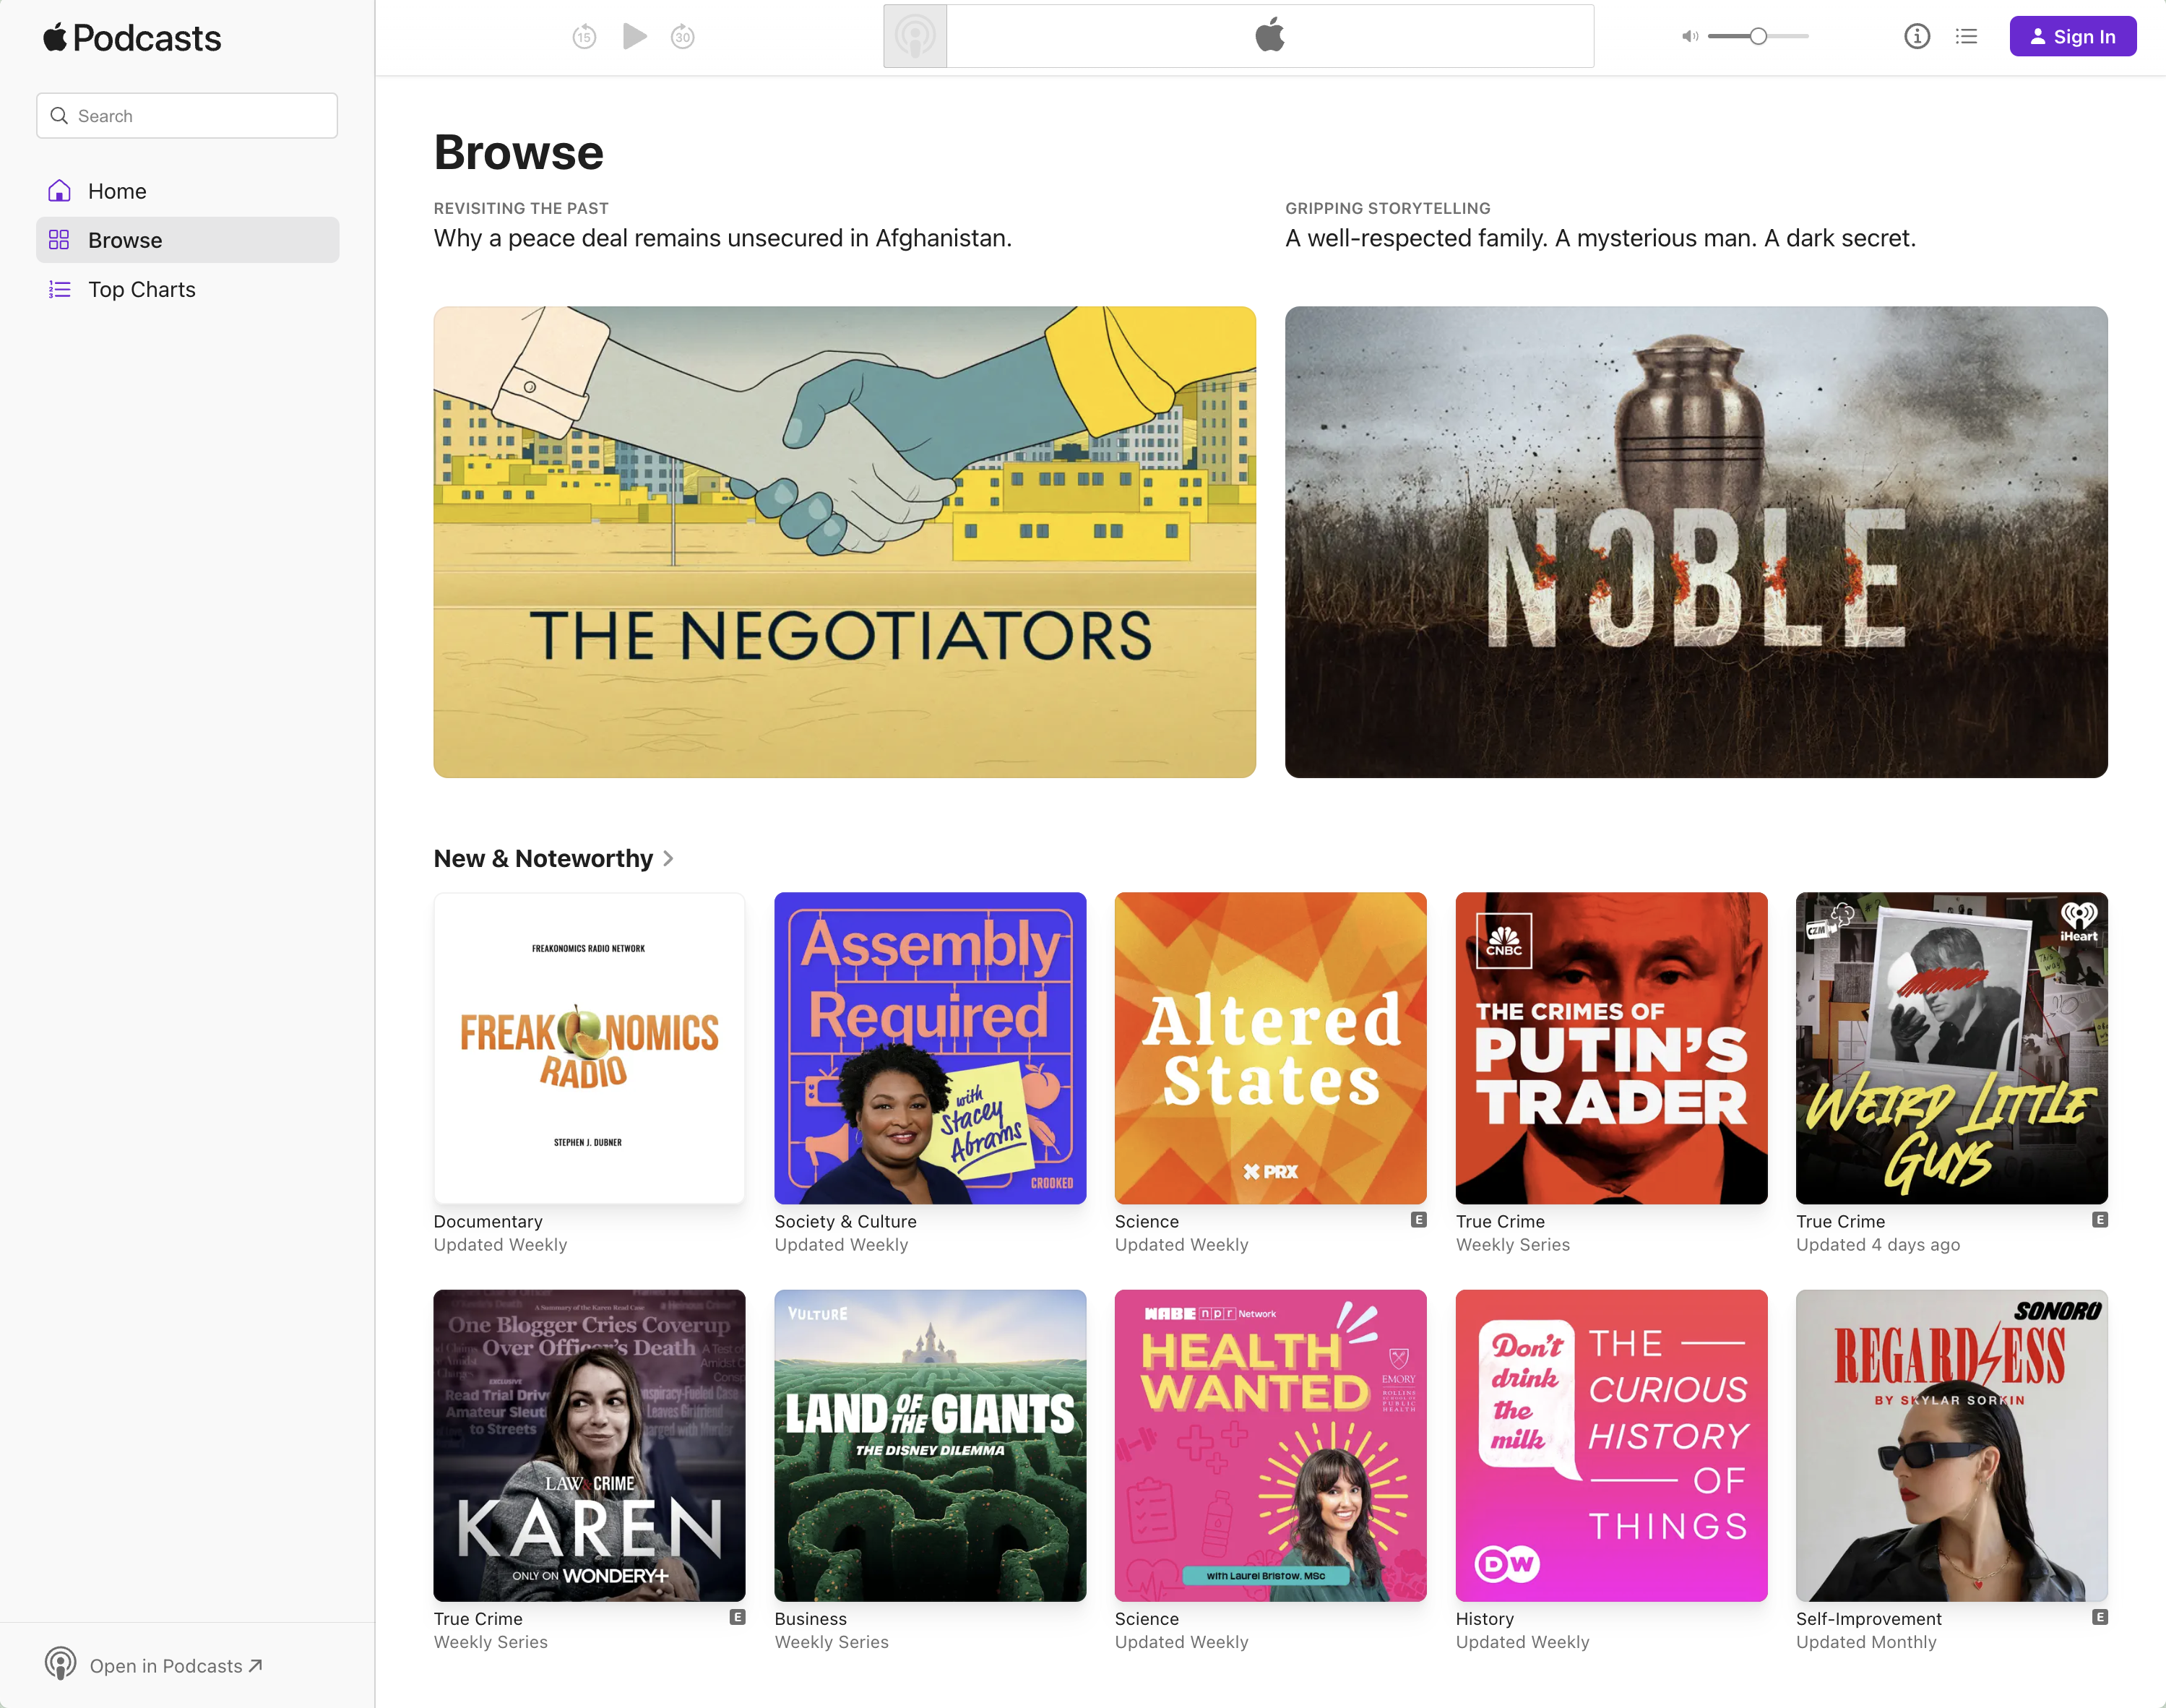Viewport: 2166px width, 1708px height.
Task: Click the Apple logo in the now-playing display
Action: tap(1269, 35)
